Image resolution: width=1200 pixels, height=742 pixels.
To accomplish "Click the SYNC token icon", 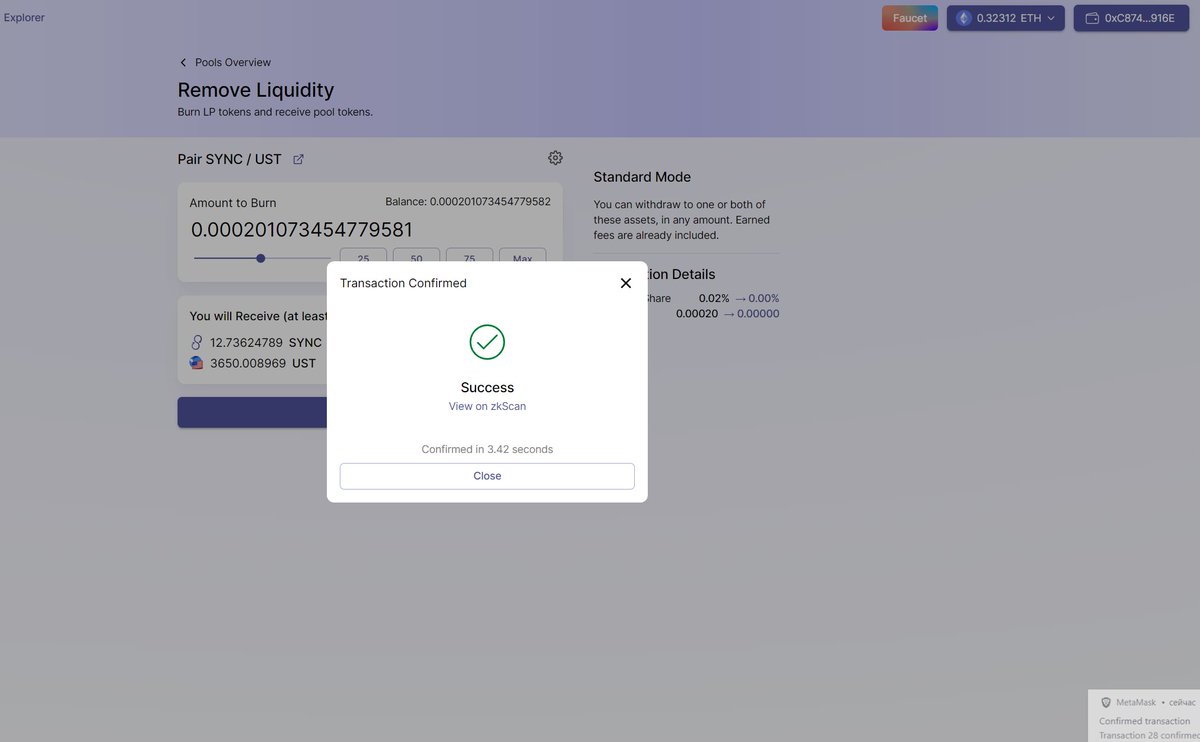I will (x=196, y=342).
